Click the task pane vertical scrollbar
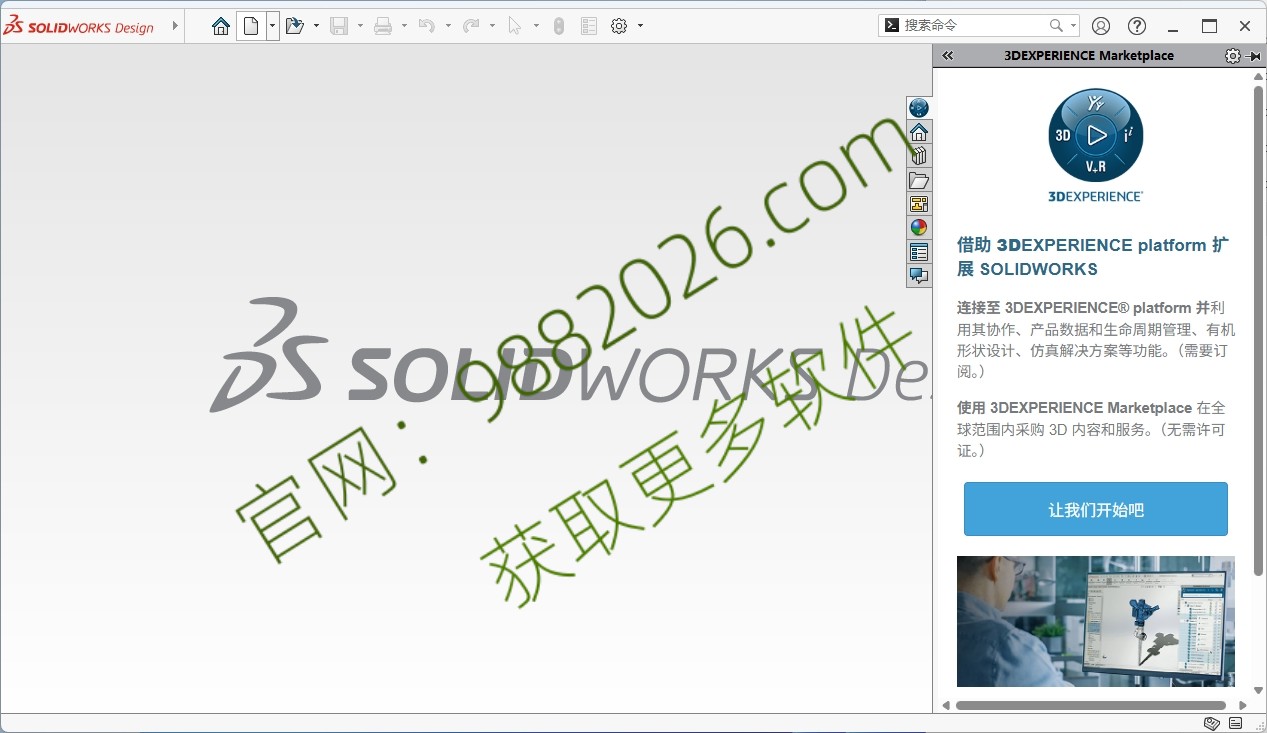The width and height of the screenshot is (1267, 733). coord(1259,330)
